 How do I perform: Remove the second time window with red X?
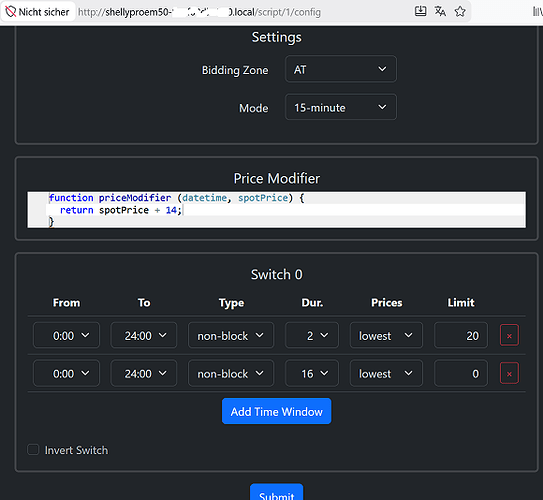tap(509, 373)
